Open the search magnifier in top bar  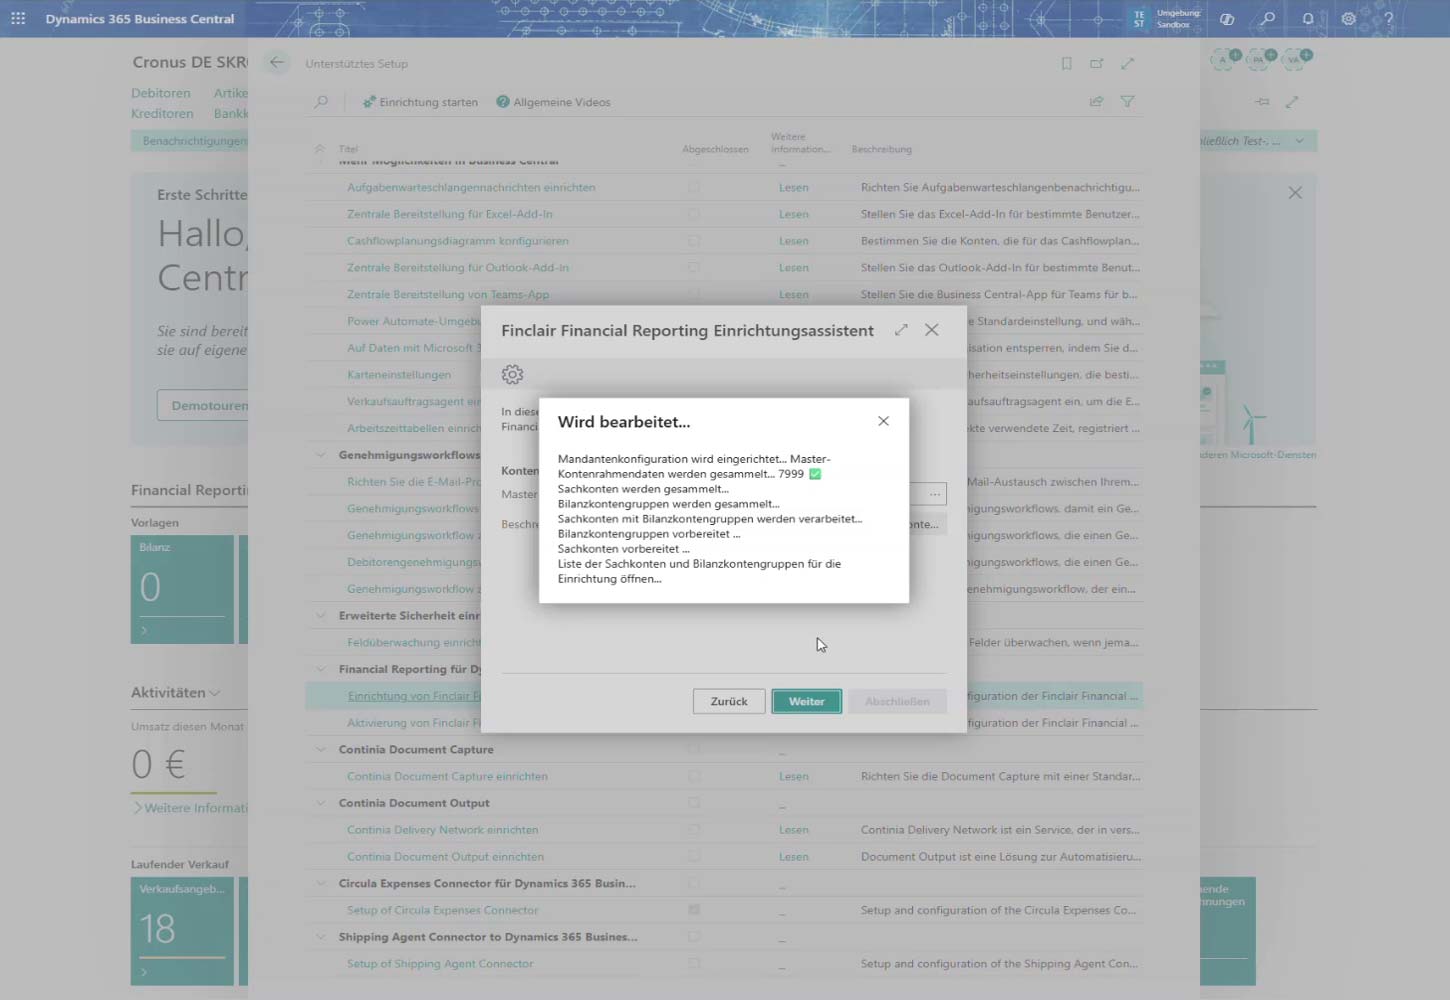tap(1267, 18)
